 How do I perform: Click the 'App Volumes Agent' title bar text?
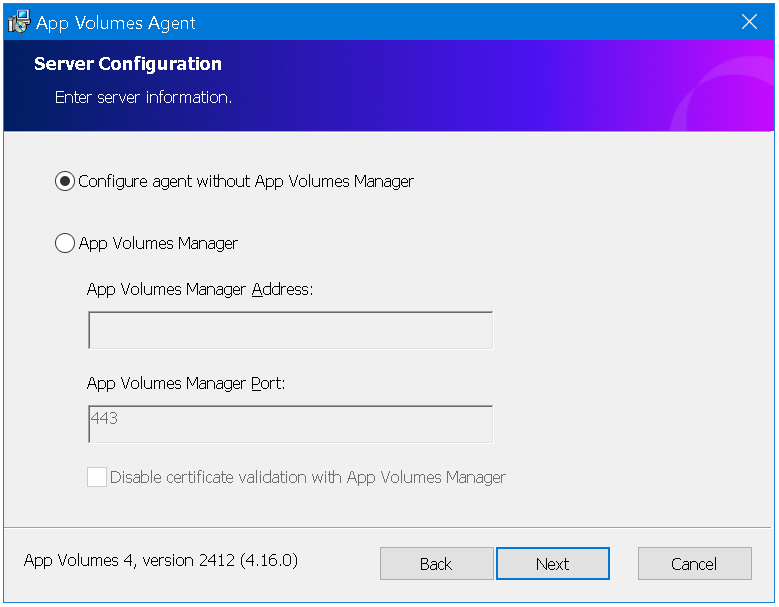(116, 23)
